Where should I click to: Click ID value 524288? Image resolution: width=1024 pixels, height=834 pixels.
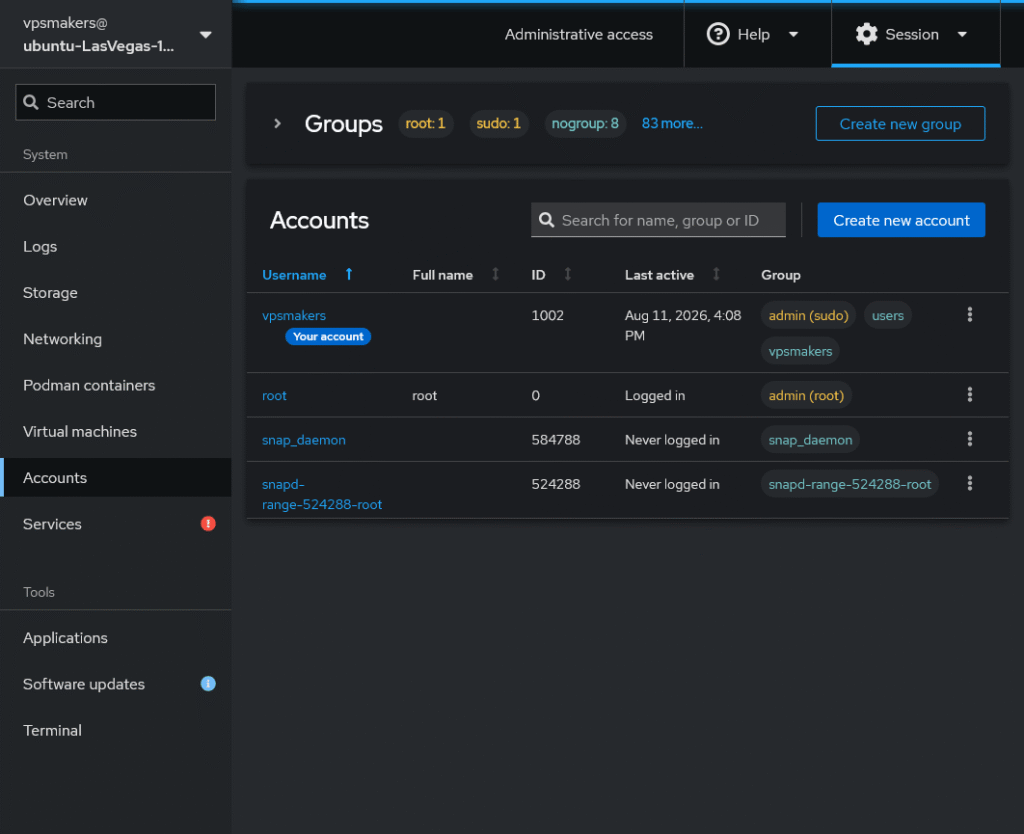556,485
